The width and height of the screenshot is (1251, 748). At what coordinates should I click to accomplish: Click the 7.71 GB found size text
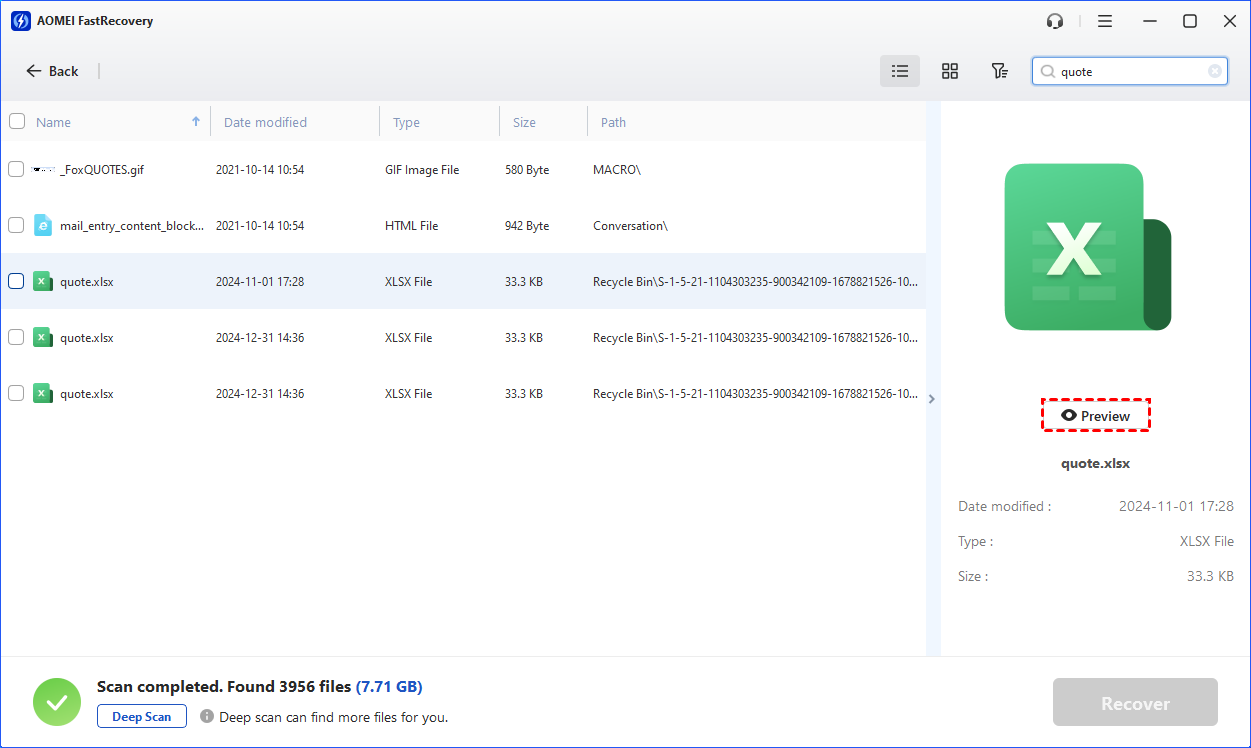(x=389, y=687)
